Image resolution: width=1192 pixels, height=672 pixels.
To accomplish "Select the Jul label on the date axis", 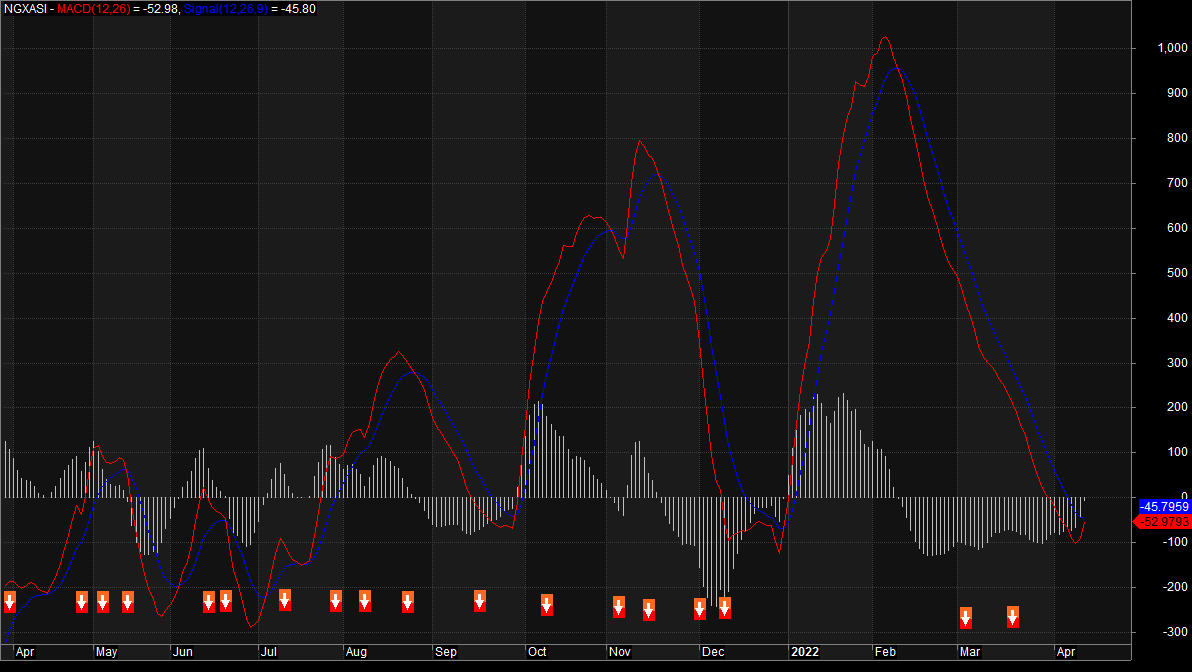I will click(x=268, y=652).
